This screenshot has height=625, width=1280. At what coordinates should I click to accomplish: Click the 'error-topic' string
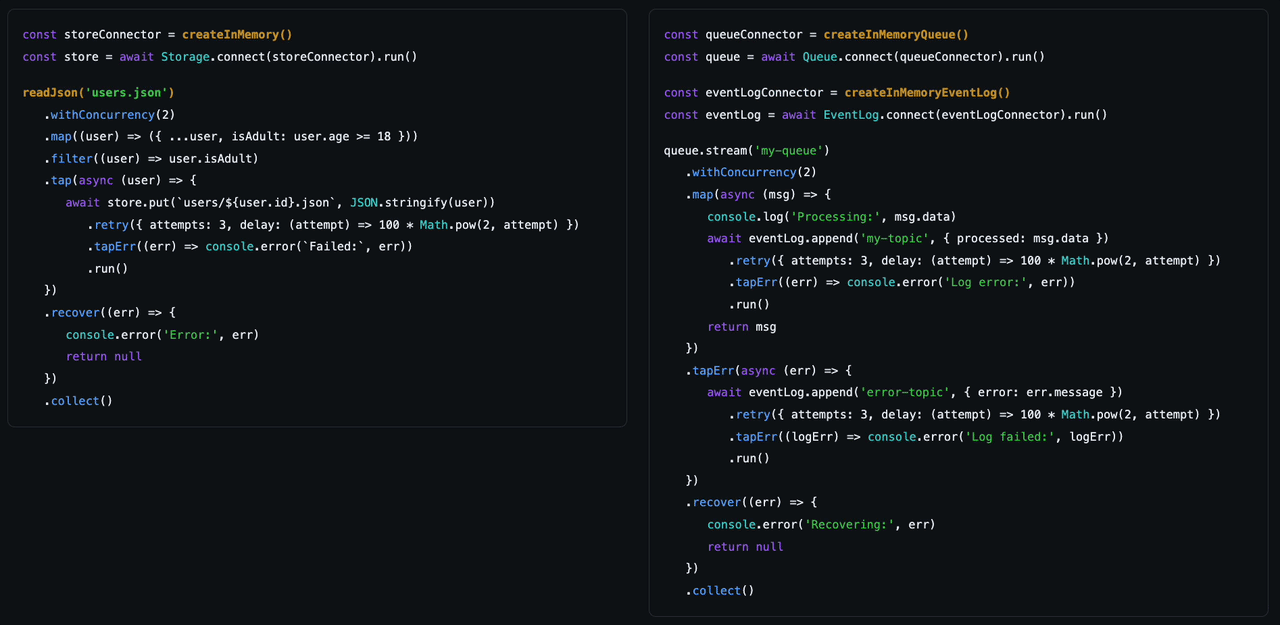tap(907, 393)
